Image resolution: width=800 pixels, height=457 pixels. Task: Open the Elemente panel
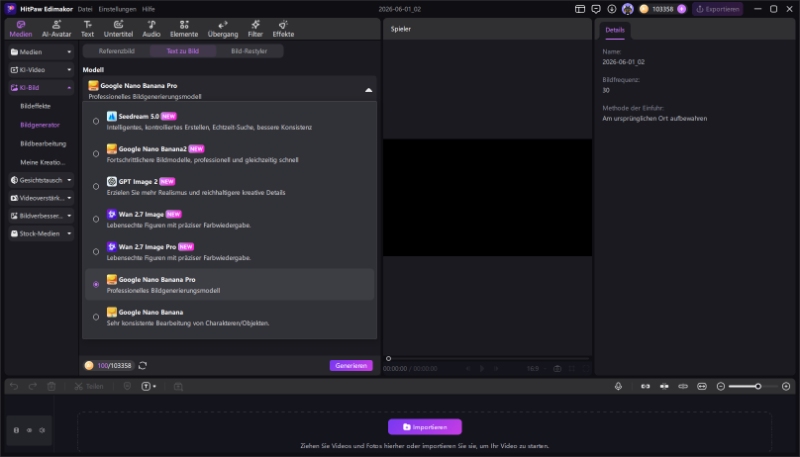[x=184, y=29]
